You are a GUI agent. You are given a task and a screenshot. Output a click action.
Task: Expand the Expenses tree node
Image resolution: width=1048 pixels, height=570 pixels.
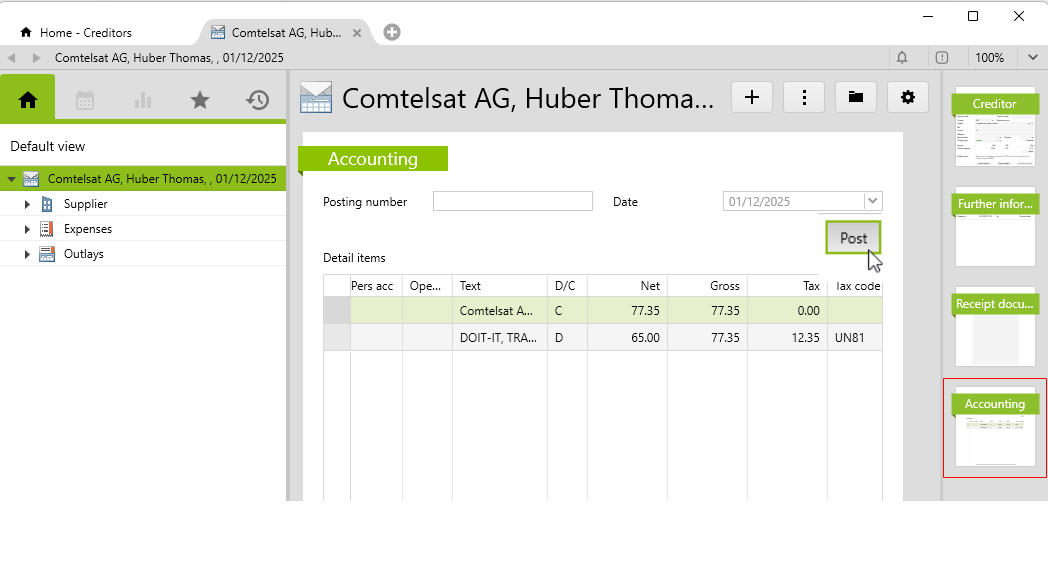pos(28,229)
